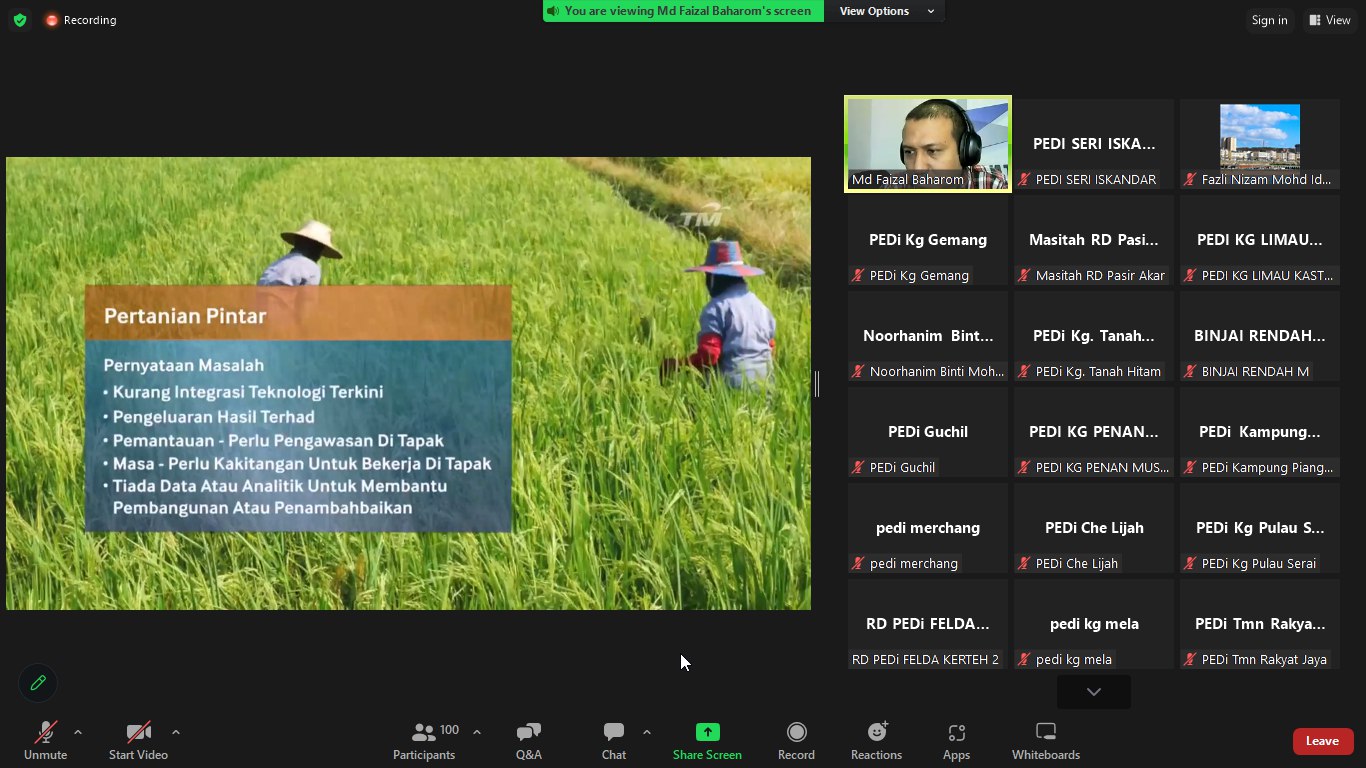Screen dimensions: 1366x768
Task: Open the Participants panel
Action: pos(425,741)
